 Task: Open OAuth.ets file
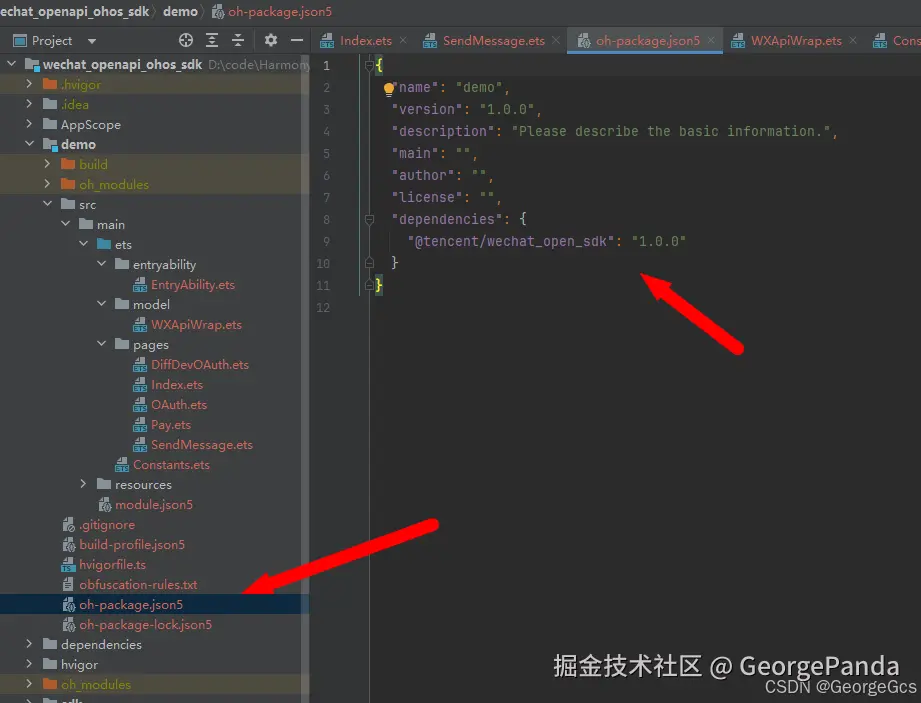pyautogui.click(x=179, y=405)
